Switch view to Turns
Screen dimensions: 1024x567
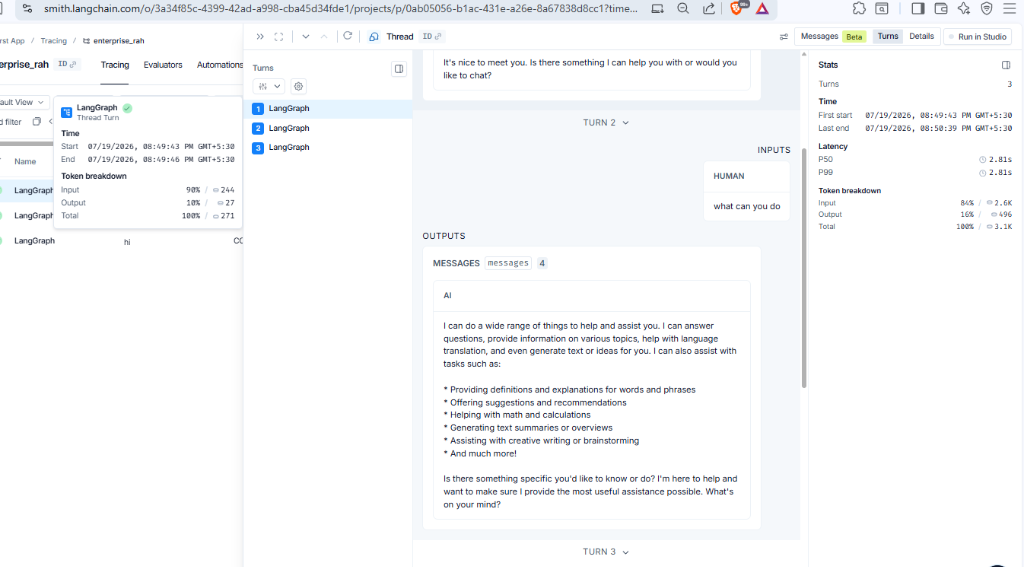click(x=888, y=37)
